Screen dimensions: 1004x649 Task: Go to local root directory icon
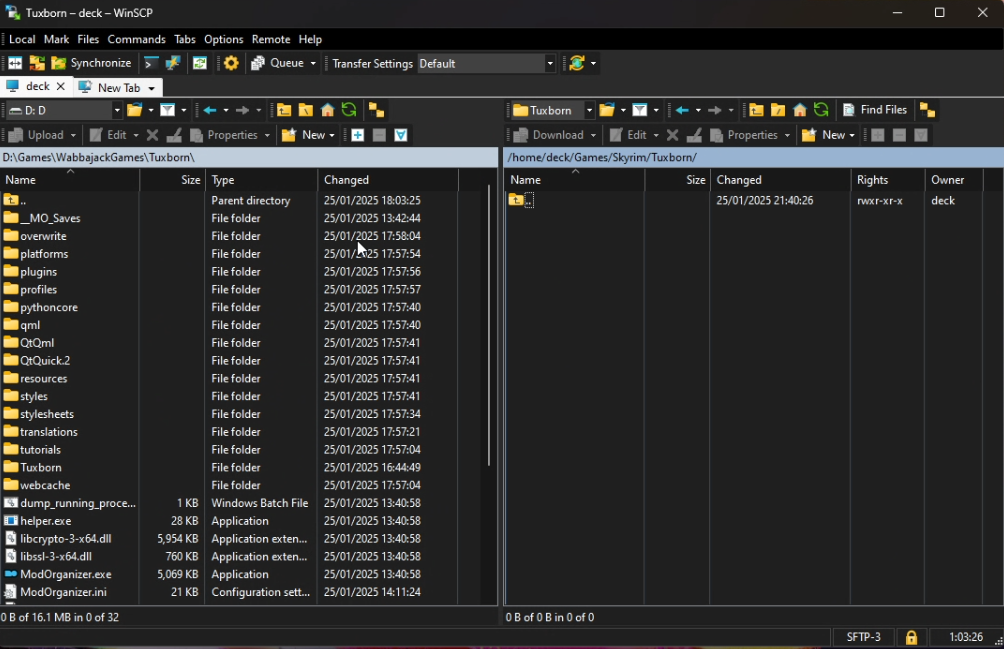305,110
